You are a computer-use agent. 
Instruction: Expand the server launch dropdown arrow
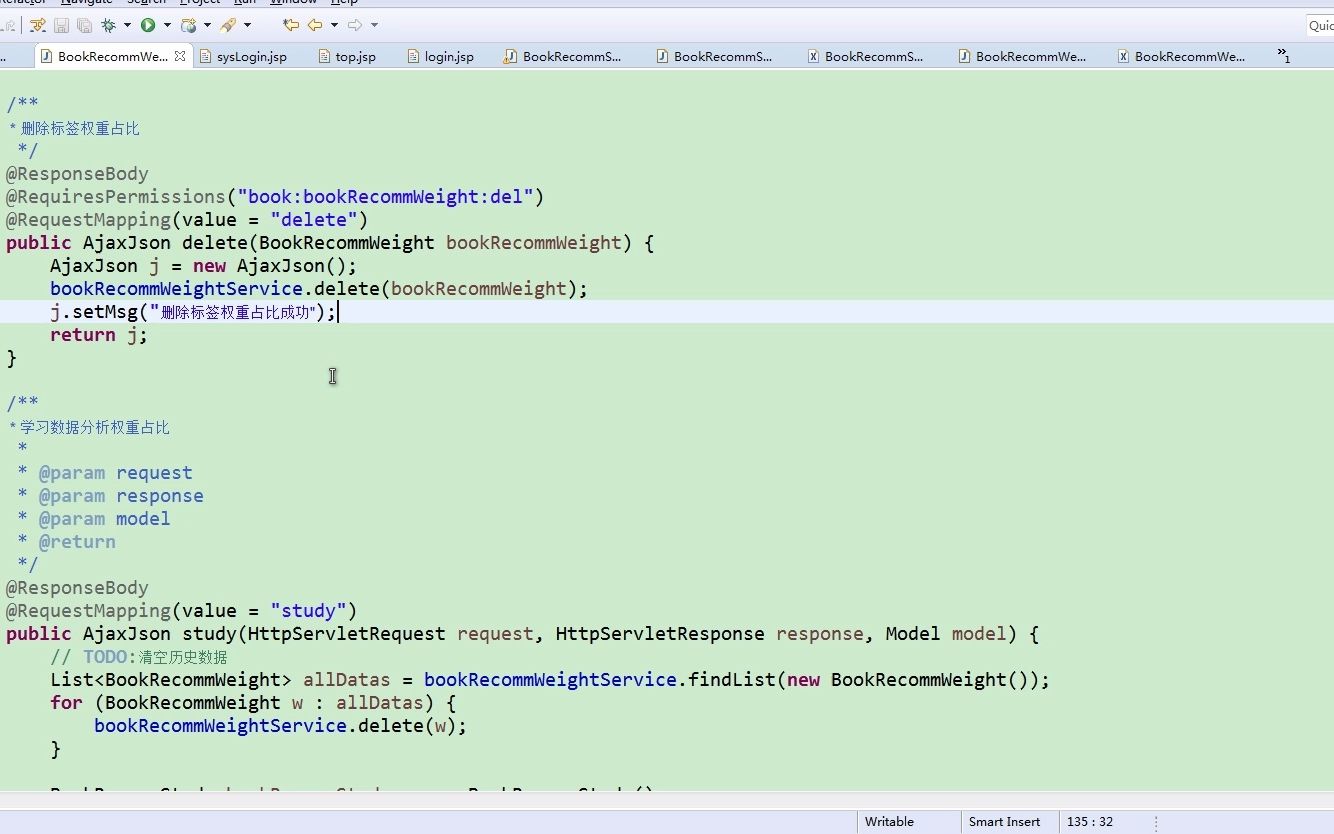(x=208, y=25)
